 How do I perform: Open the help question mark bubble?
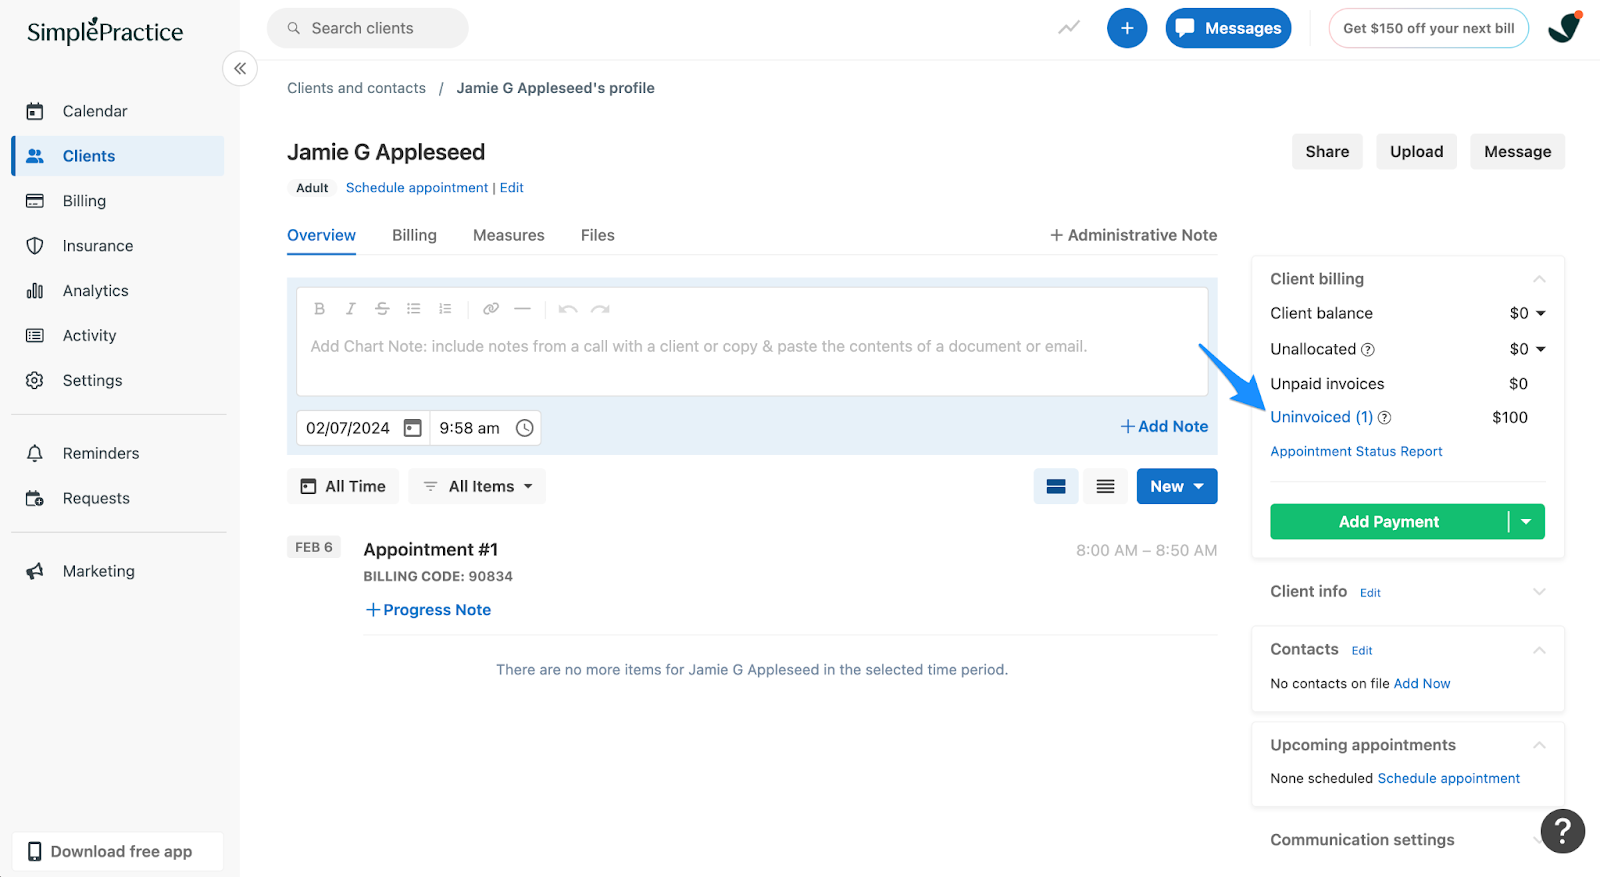click(1563, 831)
